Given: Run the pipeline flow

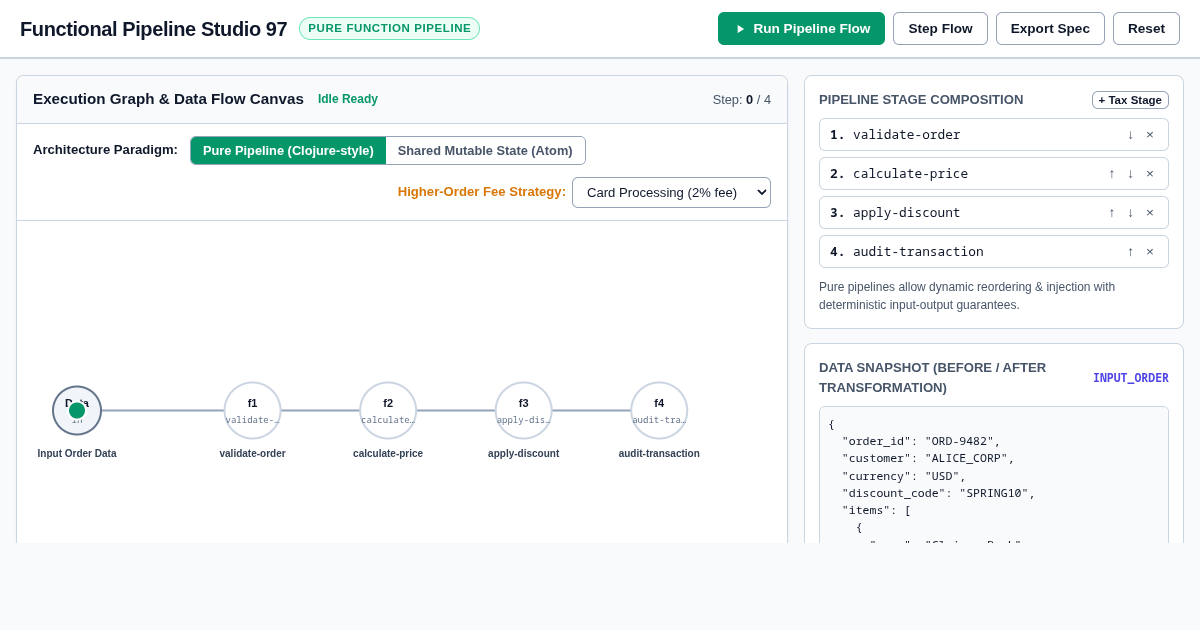Looking at the screenshot, I should pos(801,28).
